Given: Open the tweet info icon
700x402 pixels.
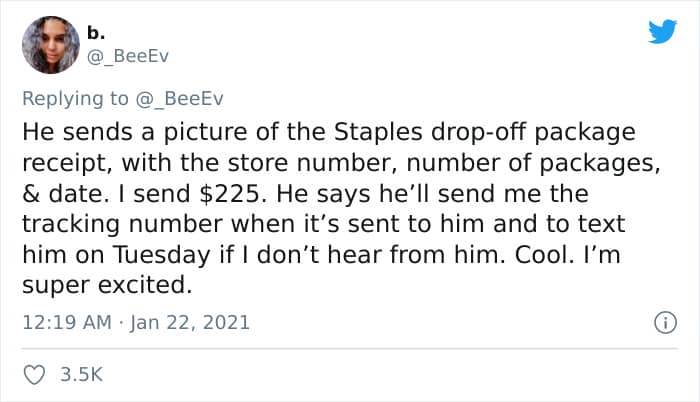Looking at the screenshot, I should click(x=661, y=322).
